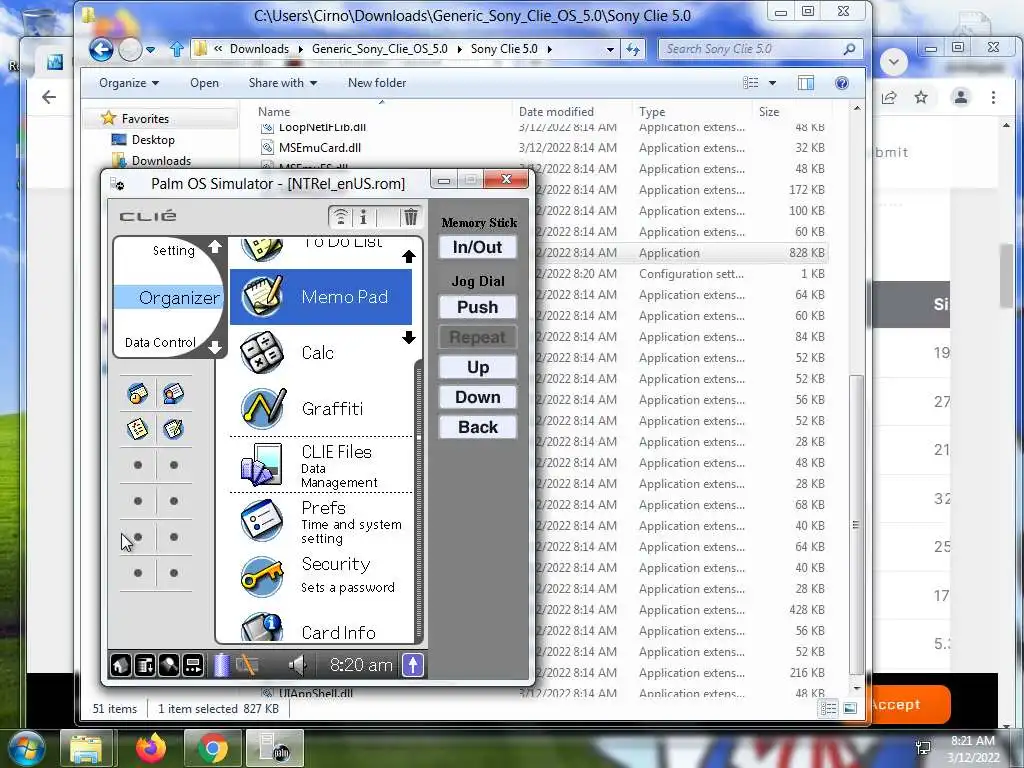Click Downloads in the address breadcrumb
1024x768 pixels.
(x=259, y=49)
